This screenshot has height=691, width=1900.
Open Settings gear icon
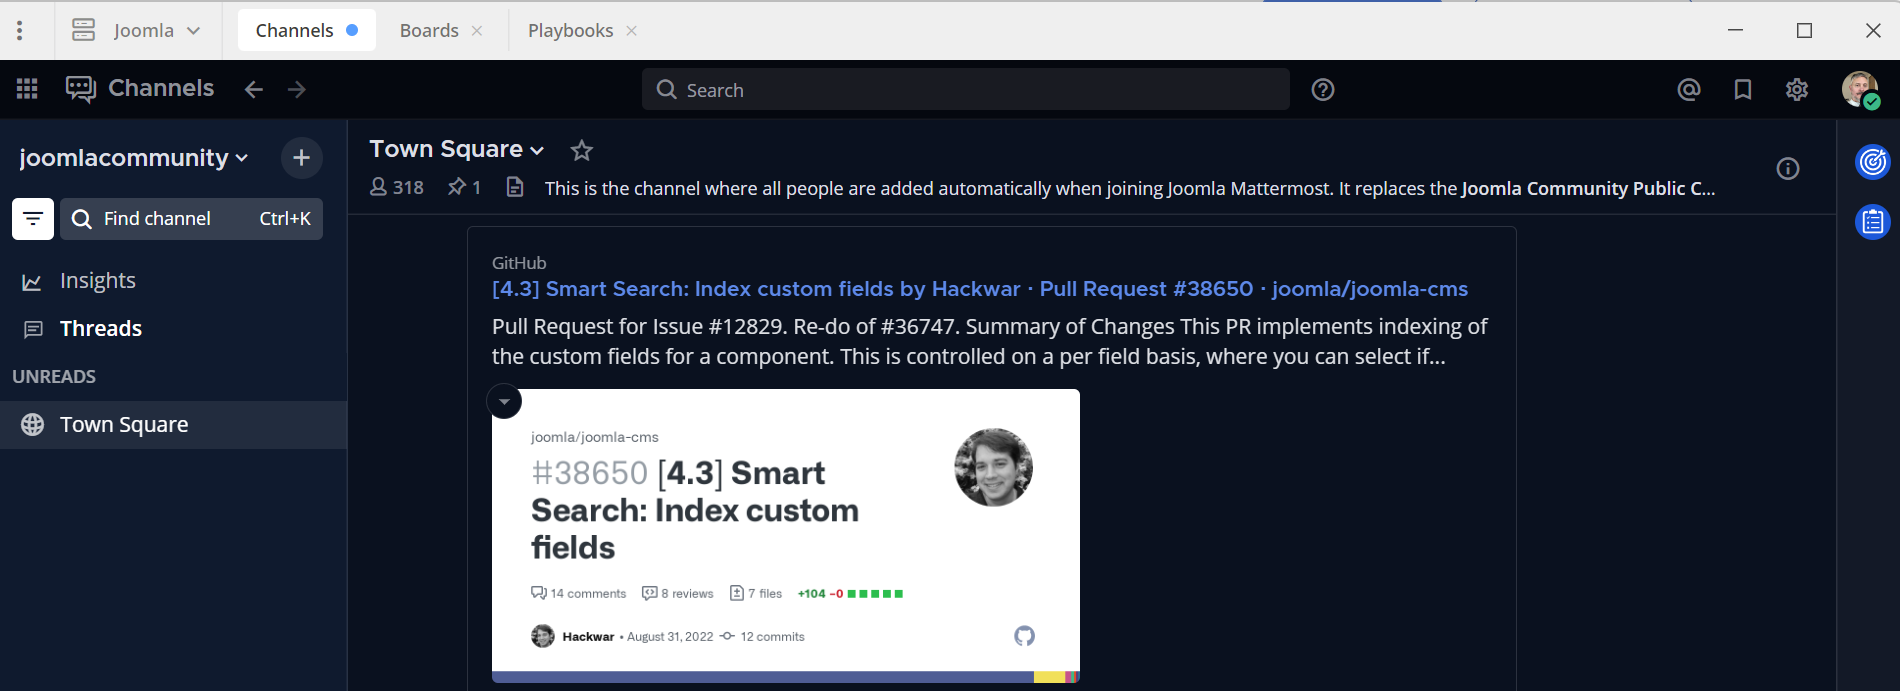1797,90
